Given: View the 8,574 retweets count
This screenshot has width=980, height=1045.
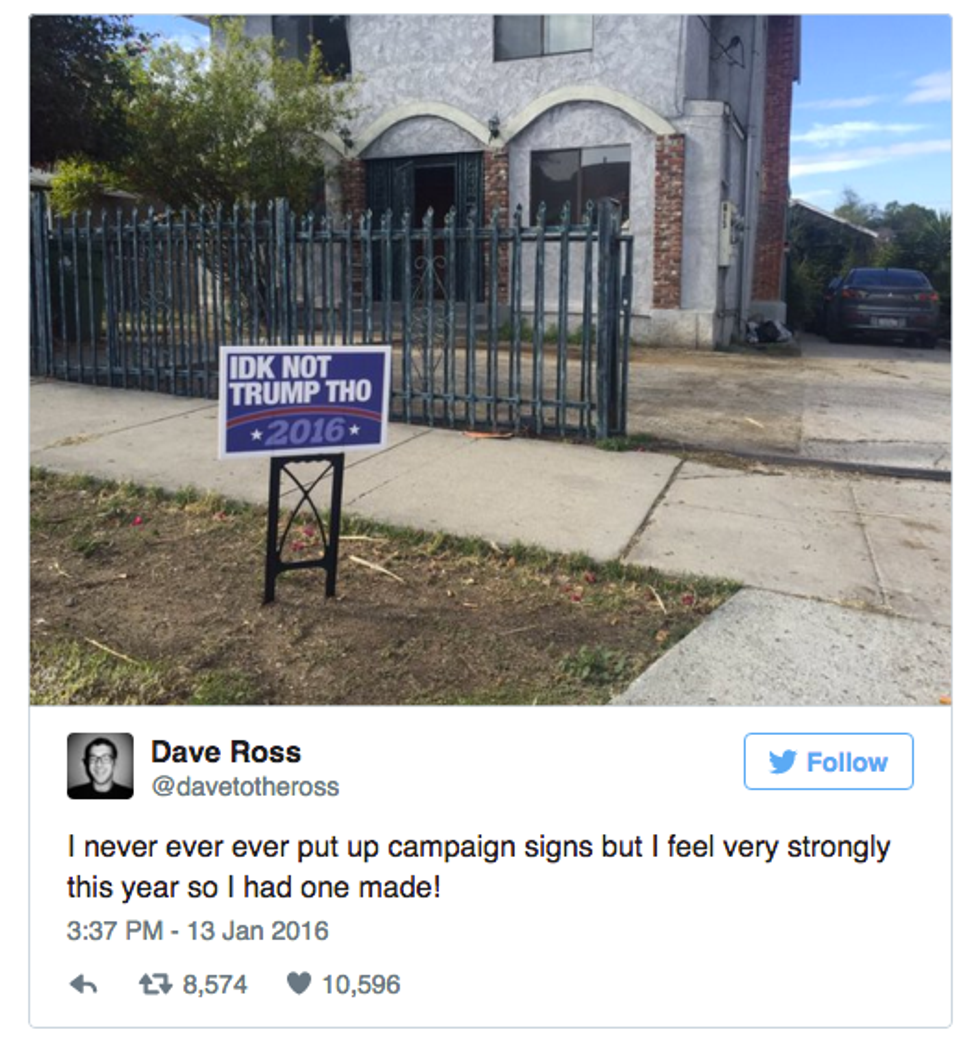Looking at the screenshot, I should (215, 984).
